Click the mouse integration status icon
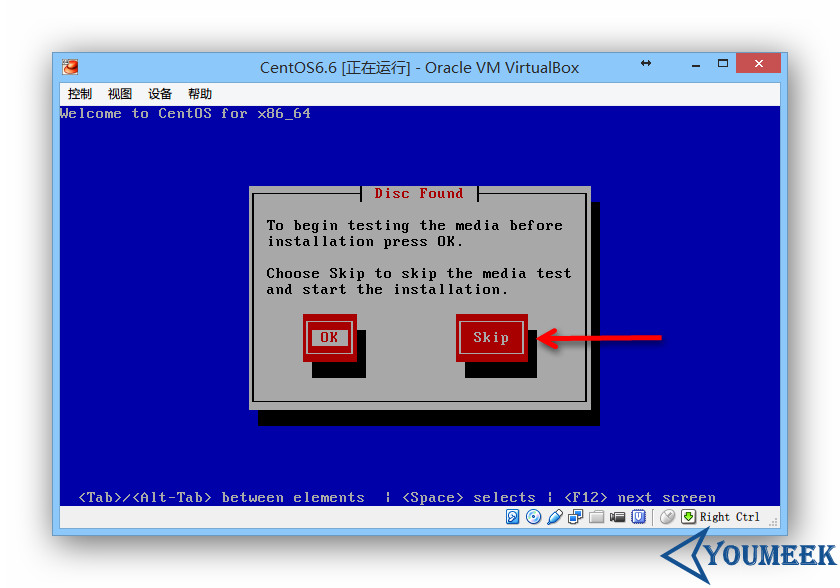Screen dimensions: 840x588 (666, 517)
